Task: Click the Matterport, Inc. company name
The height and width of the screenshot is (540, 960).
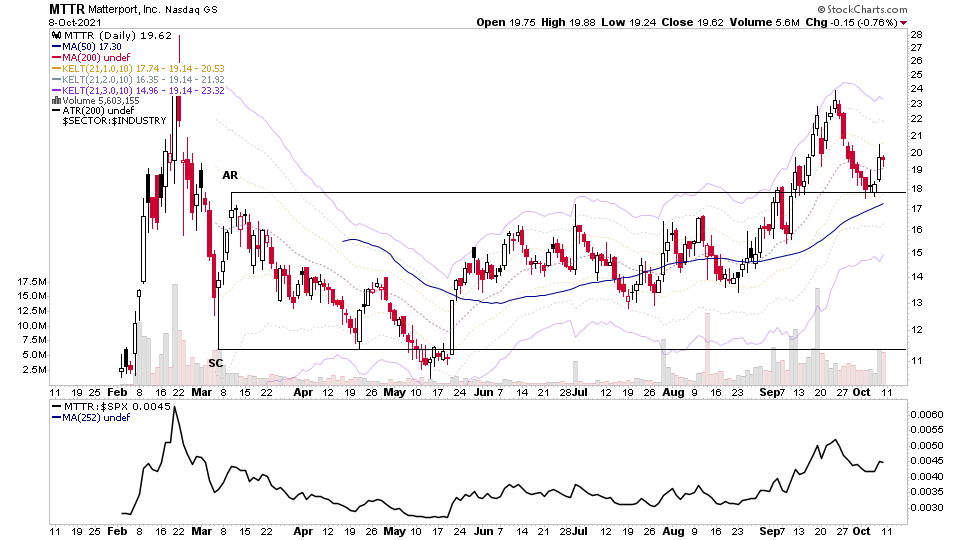Action: tap(124, 10)
